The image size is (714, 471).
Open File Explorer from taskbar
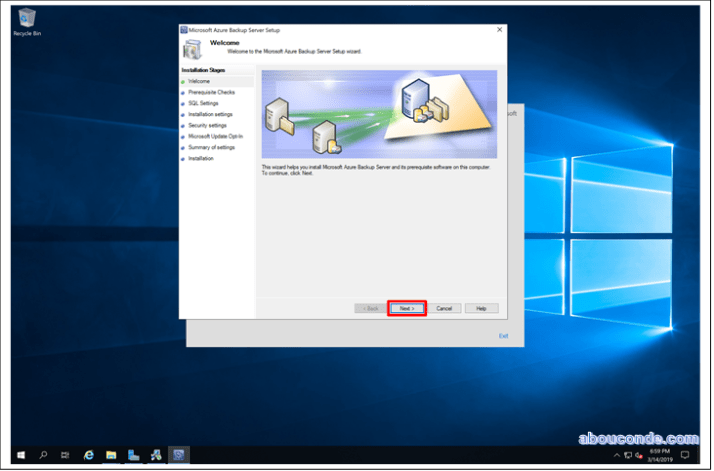pyautogui.click(x=111, y=455)
